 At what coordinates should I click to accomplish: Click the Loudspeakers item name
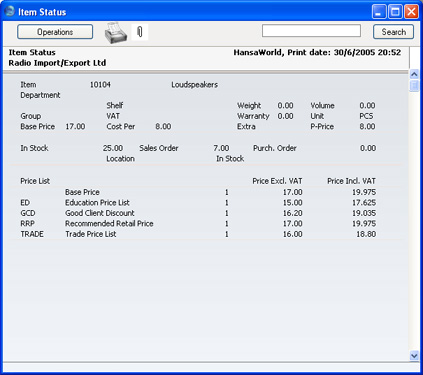[194, 85]
